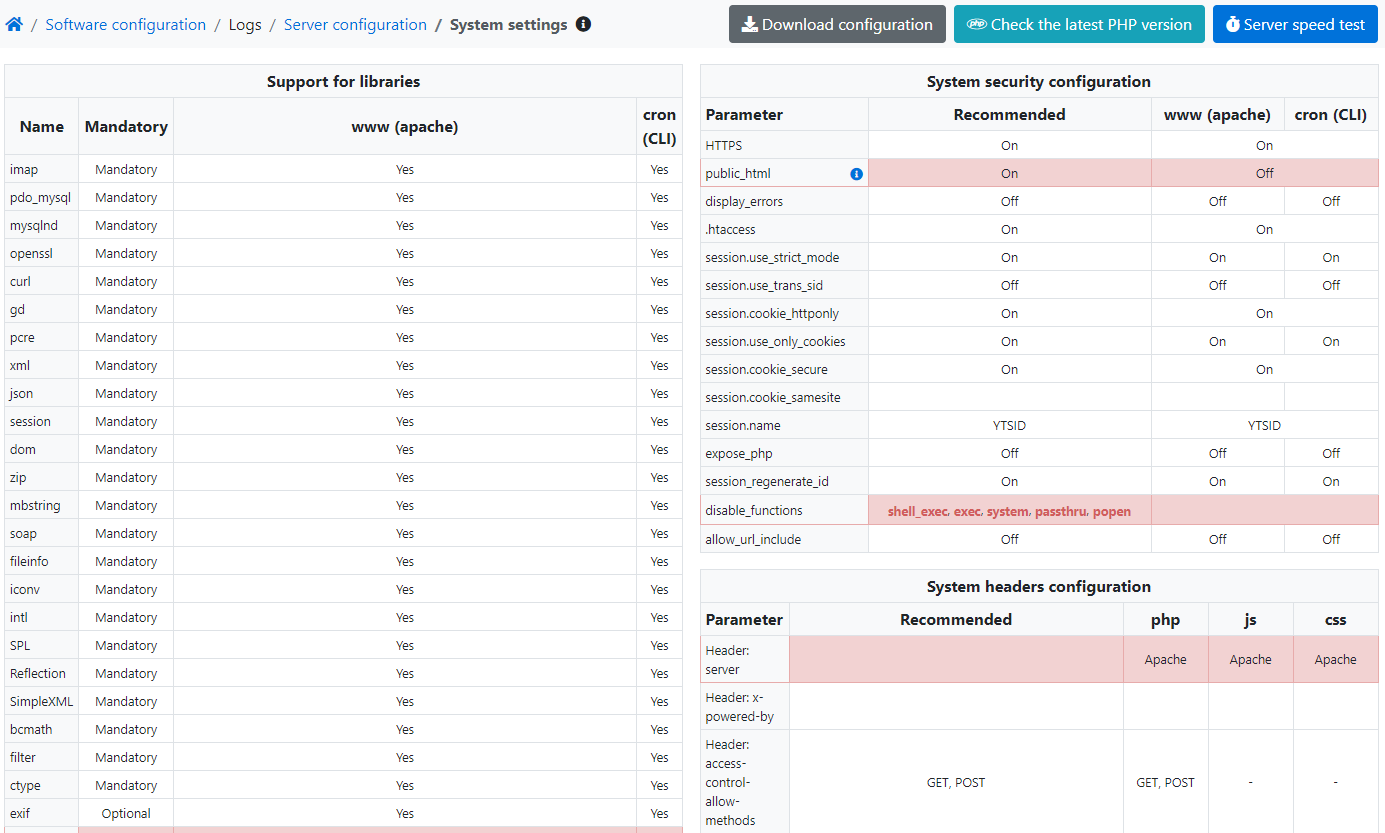Click the Download configuration button
Image resolution: width=1385 pixels, height=833 pixels.
[x=837, y=24]
